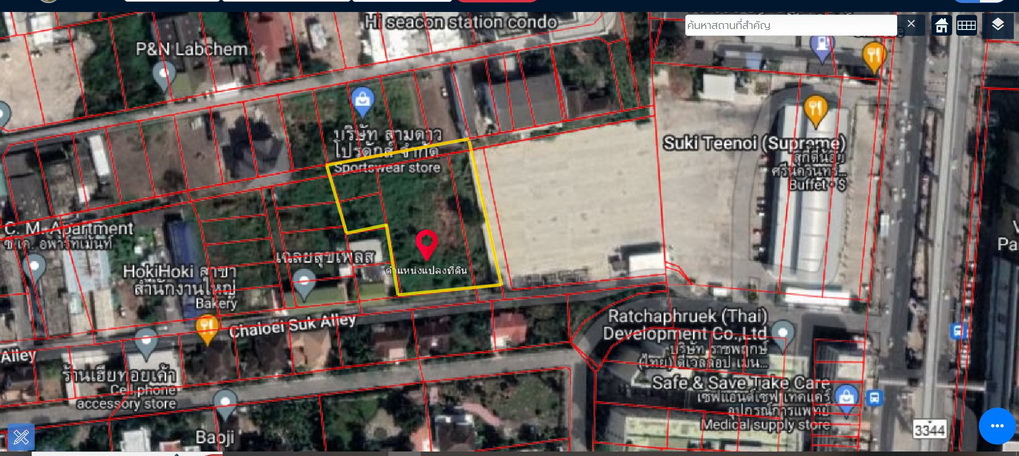Select the HokiHoki bakery food marker
Image resolution: width=1019 pixels, height=456 pixels.
coord(207,327)
